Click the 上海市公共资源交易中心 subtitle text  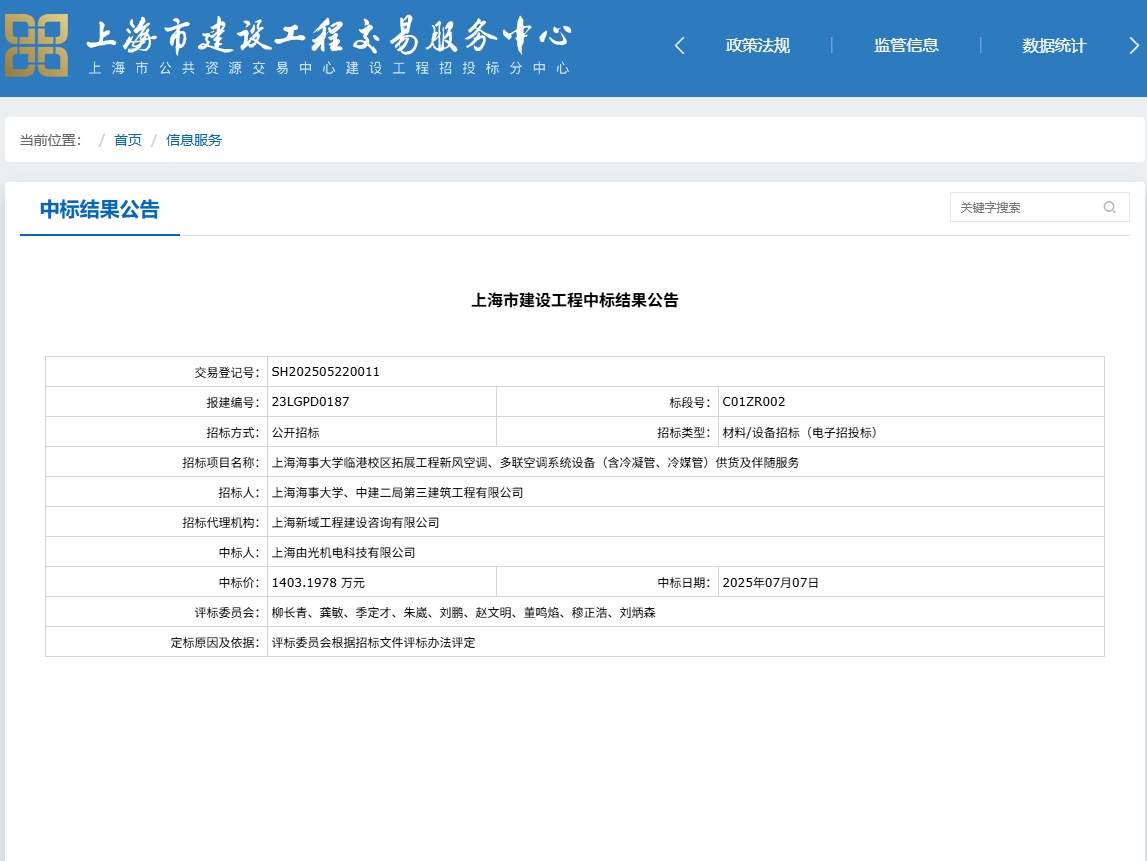coord(329,68)
